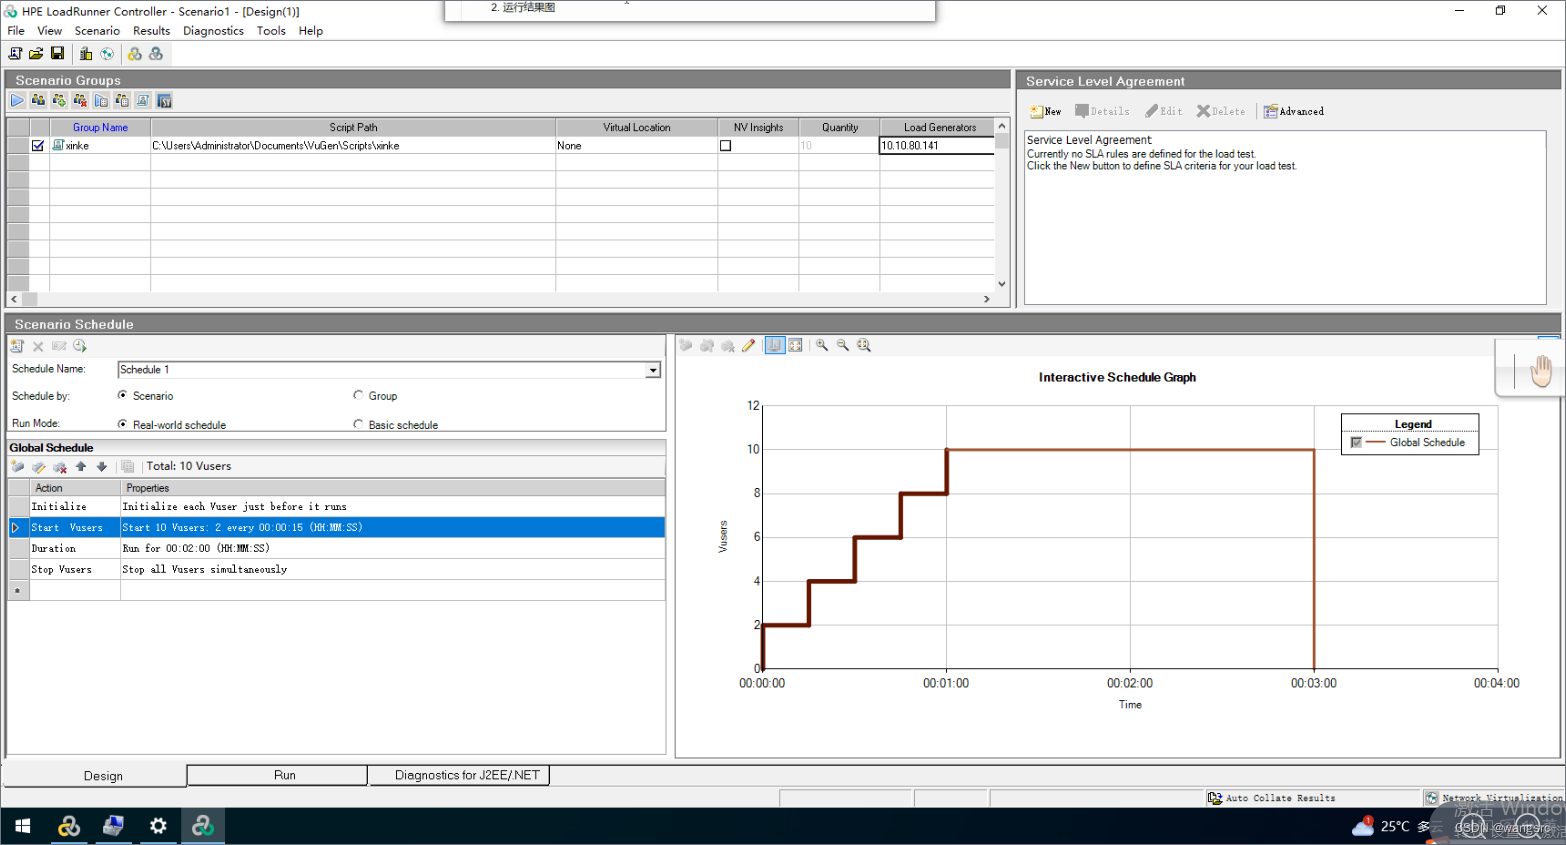Click the gray rings icon in the main toolbar

pyautogui.click(x=156, y=54)
